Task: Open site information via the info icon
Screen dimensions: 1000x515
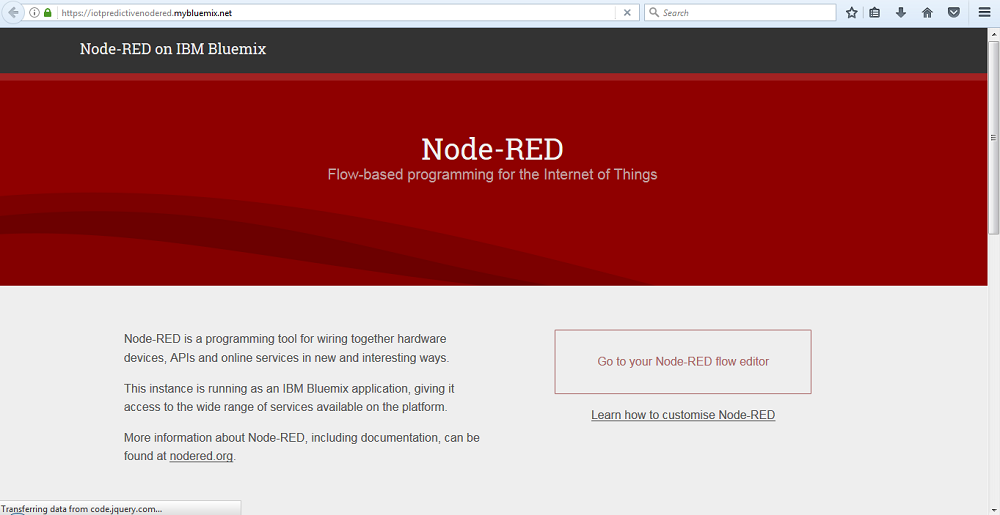Action: pyautogui.click(x=34, y=13)
